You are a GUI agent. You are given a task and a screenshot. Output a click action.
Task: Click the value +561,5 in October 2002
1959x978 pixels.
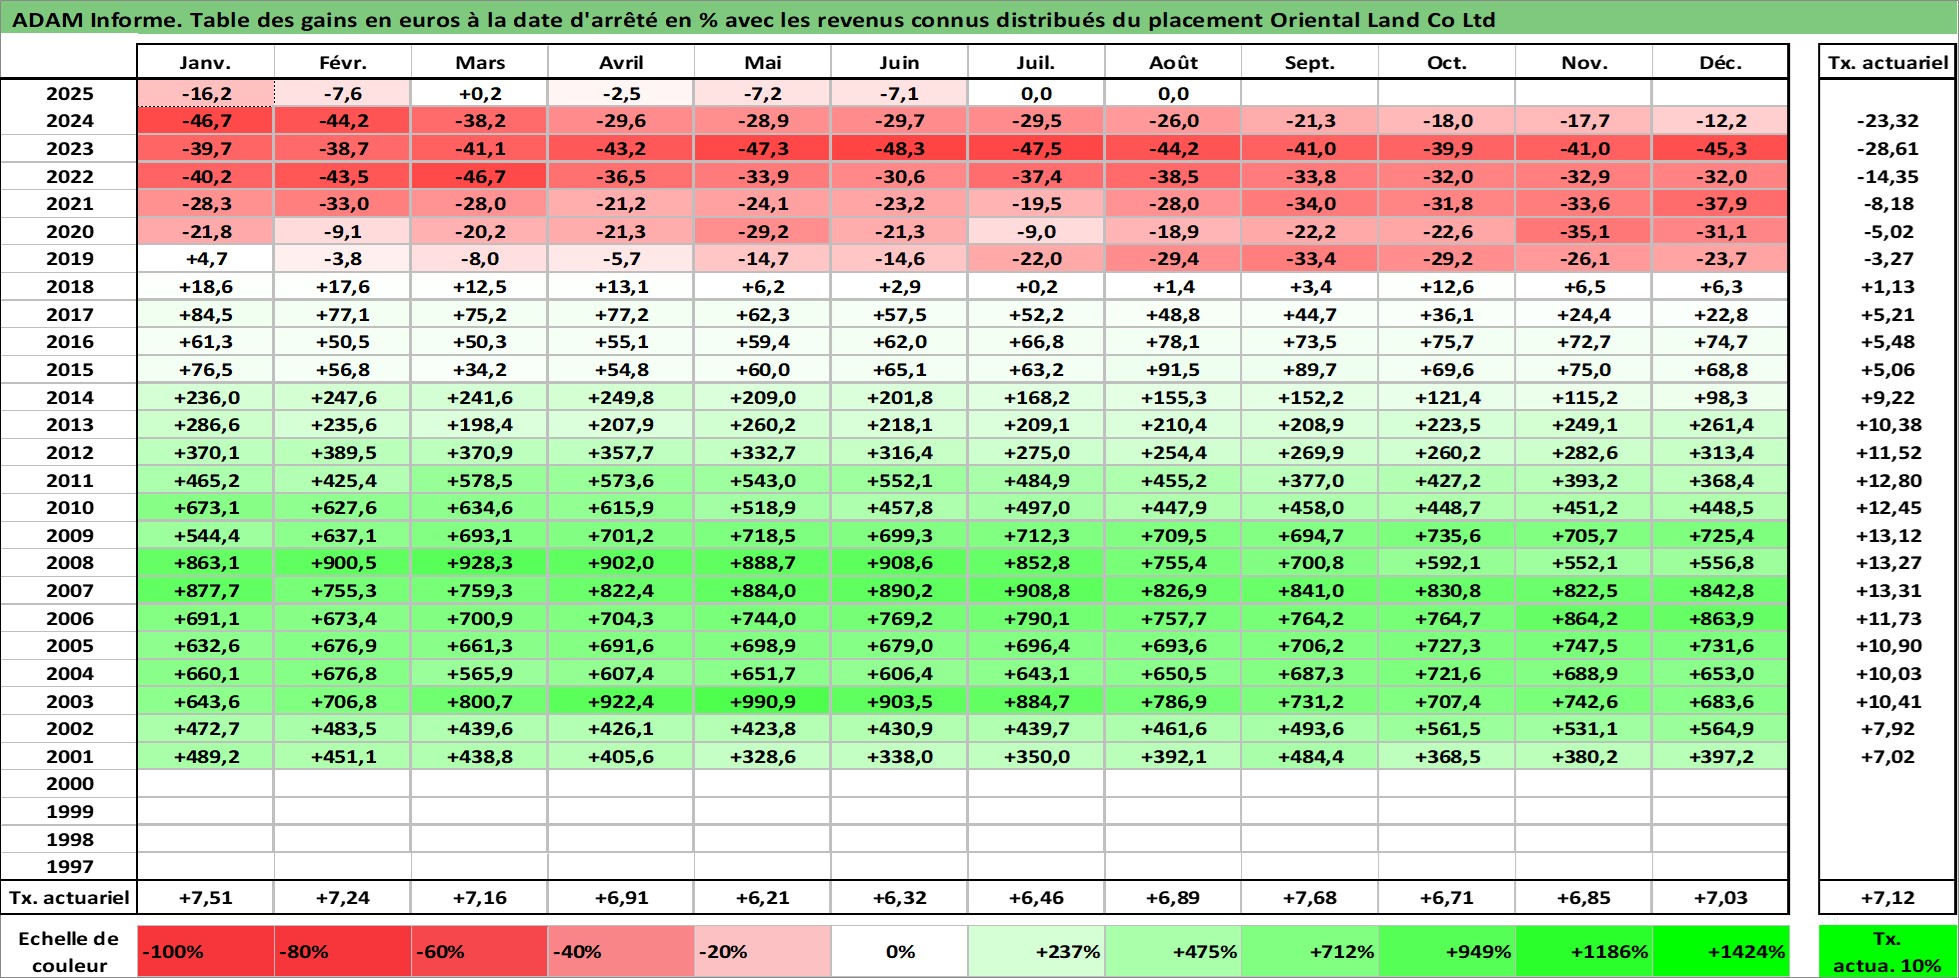(1447, 729)
